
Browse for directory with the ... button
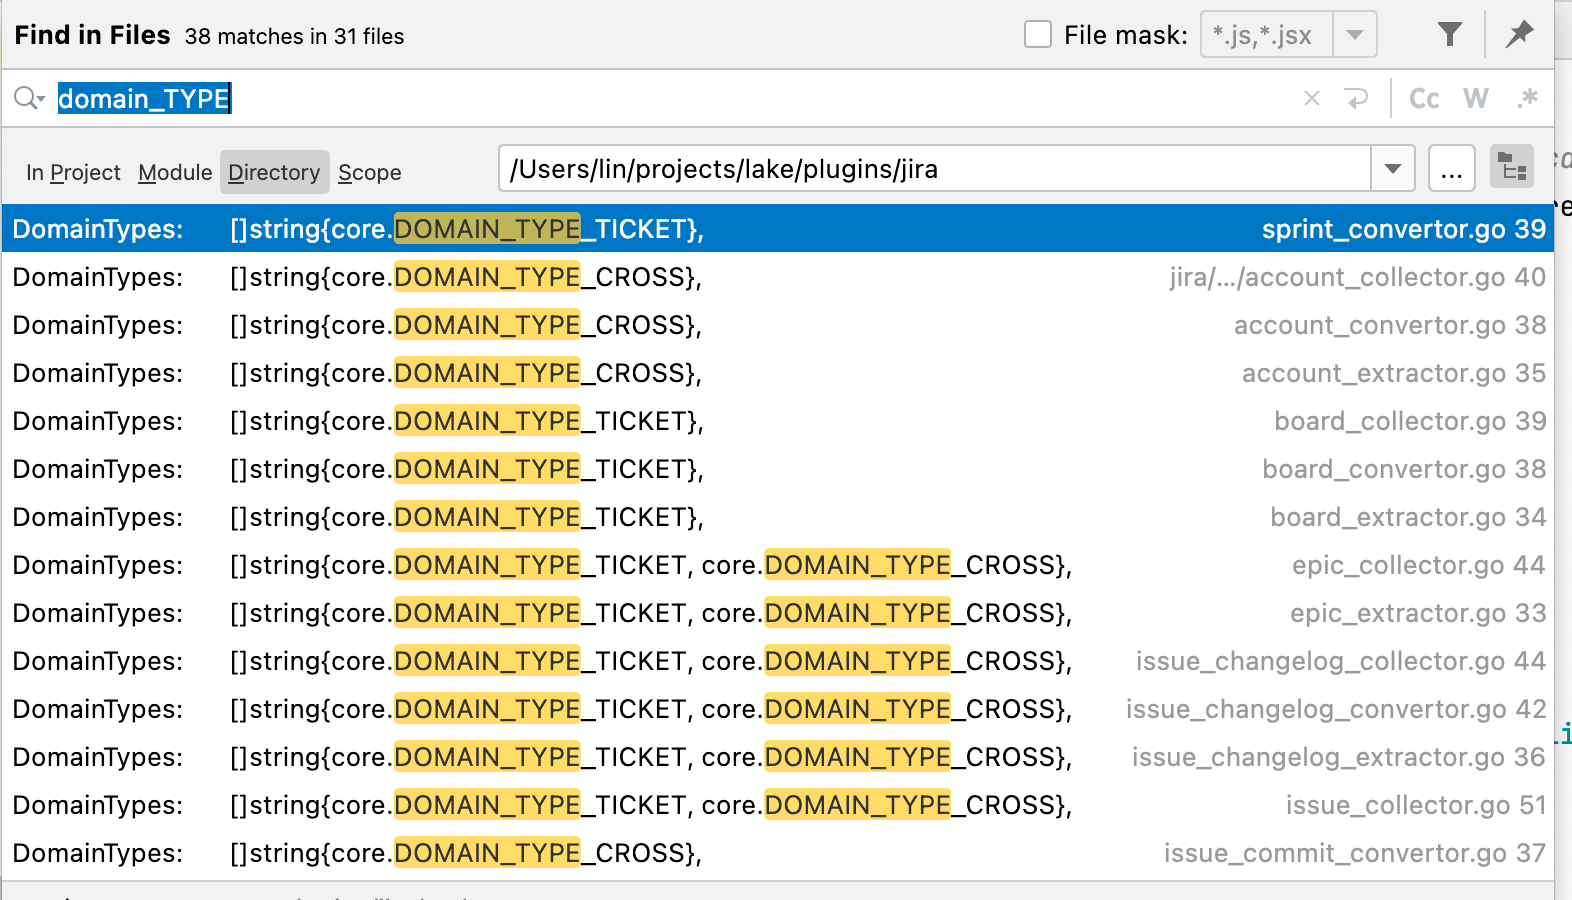[1452, 168]
